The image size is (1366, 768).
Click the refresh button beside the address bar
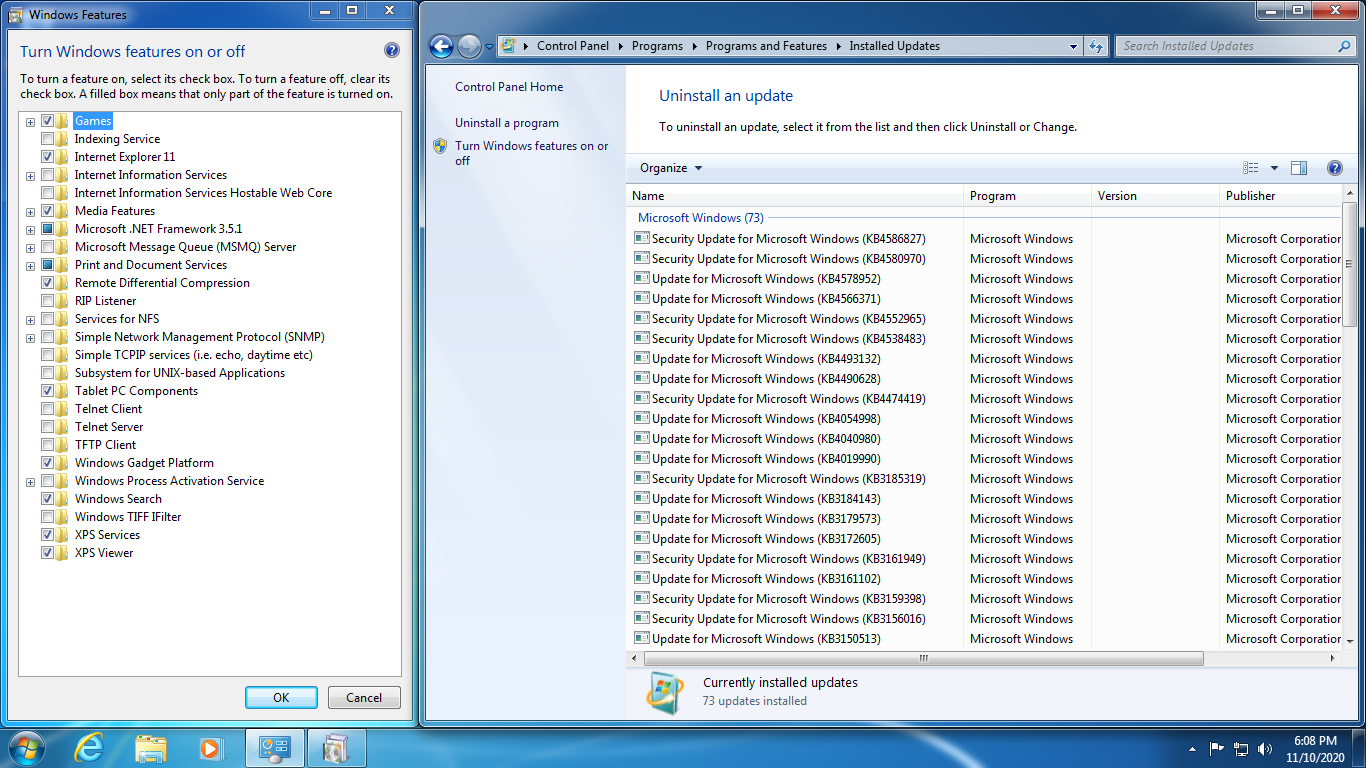click(x=1096, y=46)
